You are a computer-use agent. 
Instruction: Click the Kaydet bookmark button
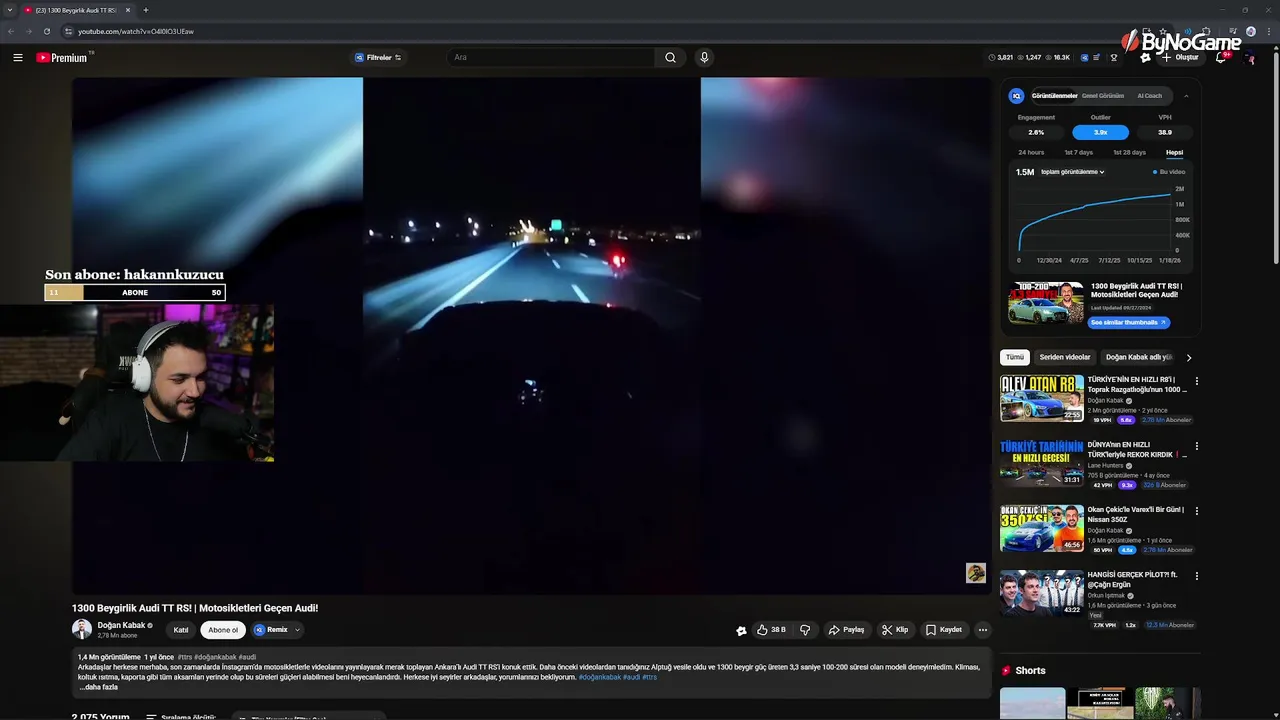click(x=944, y=630)
